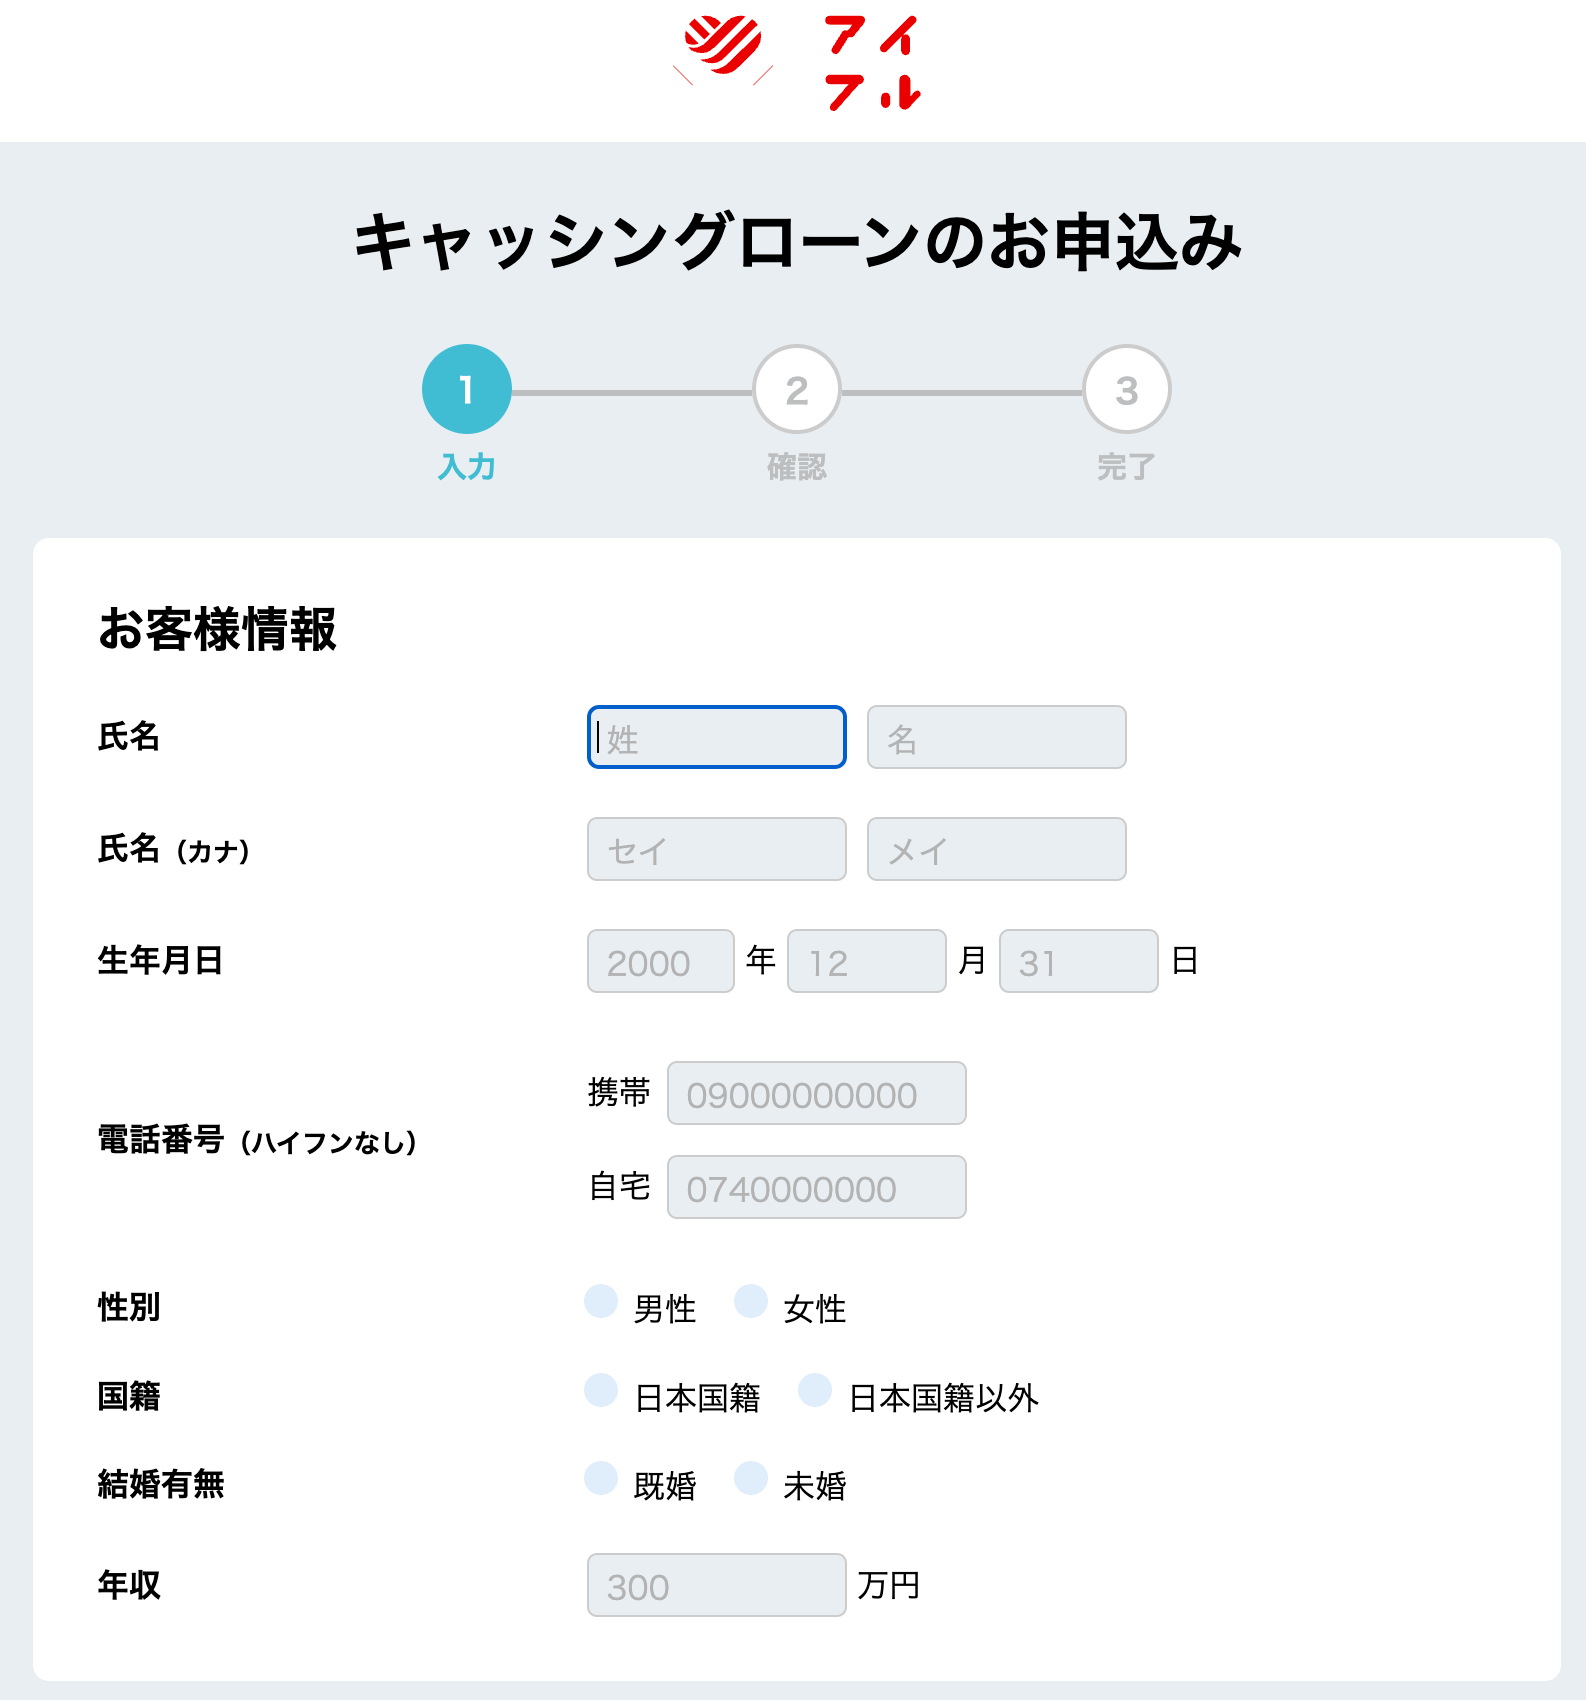Image resolution: width=1586 pixels, height=1700 pixels.
Task: Focus the 姓 last name field
Action: pos(717,737)
